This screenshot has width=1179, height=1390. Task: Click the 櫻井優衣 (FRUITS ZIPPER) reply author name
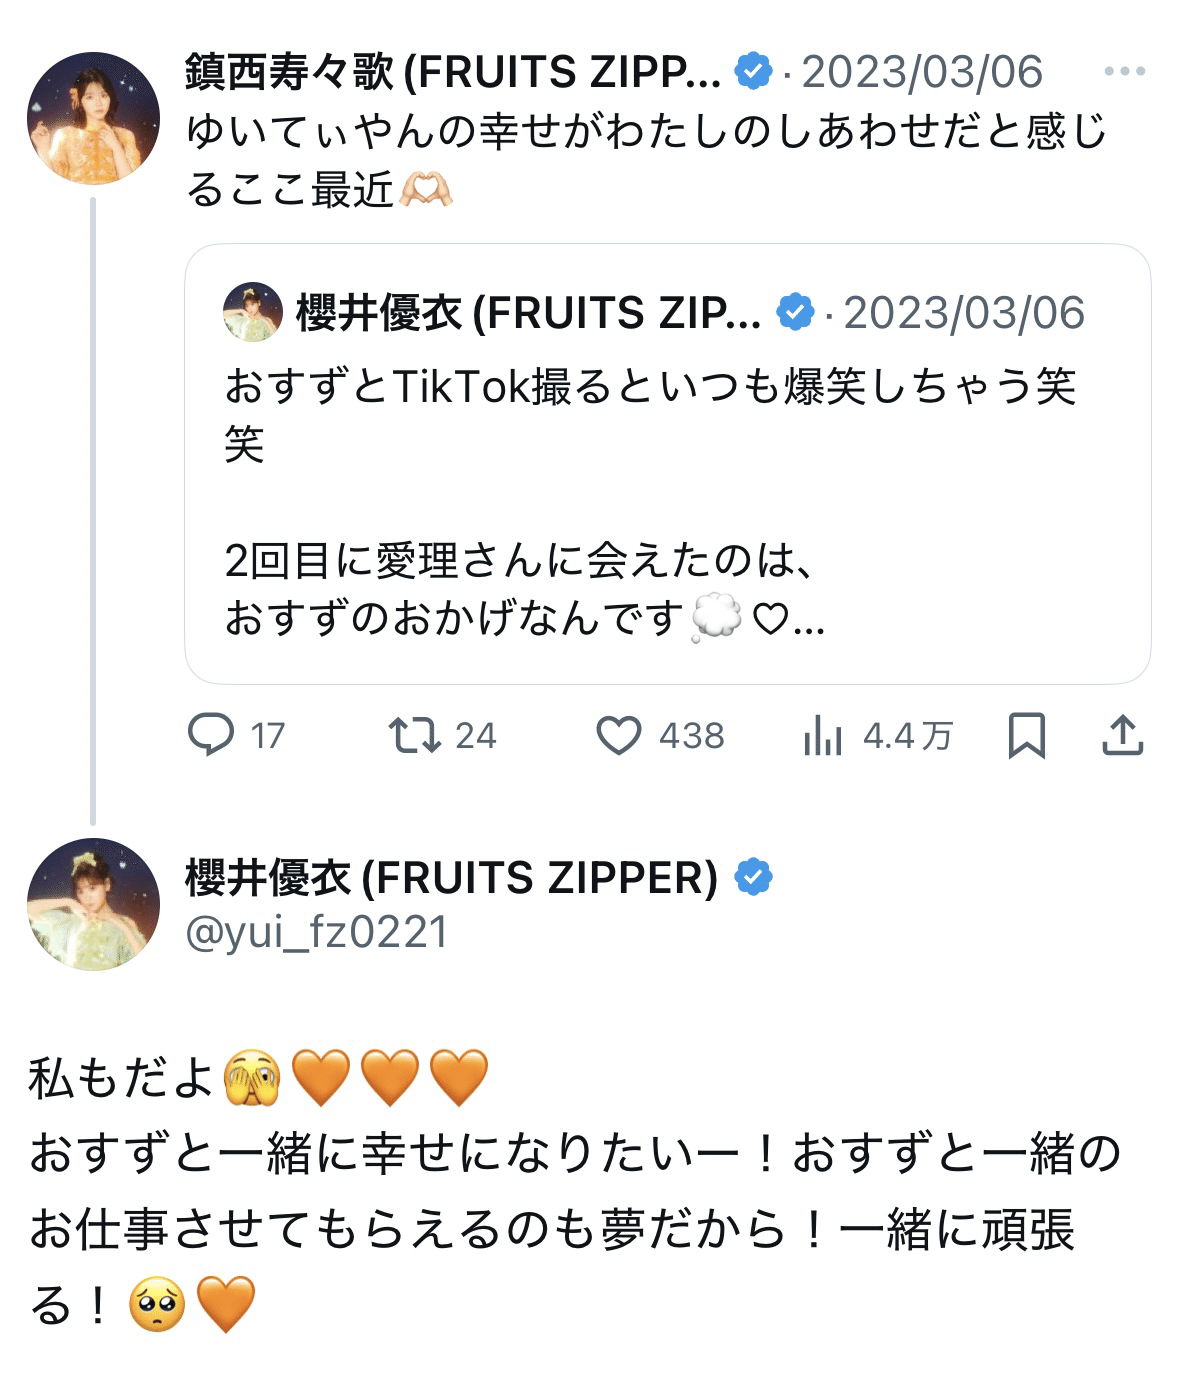coord(451,878)
